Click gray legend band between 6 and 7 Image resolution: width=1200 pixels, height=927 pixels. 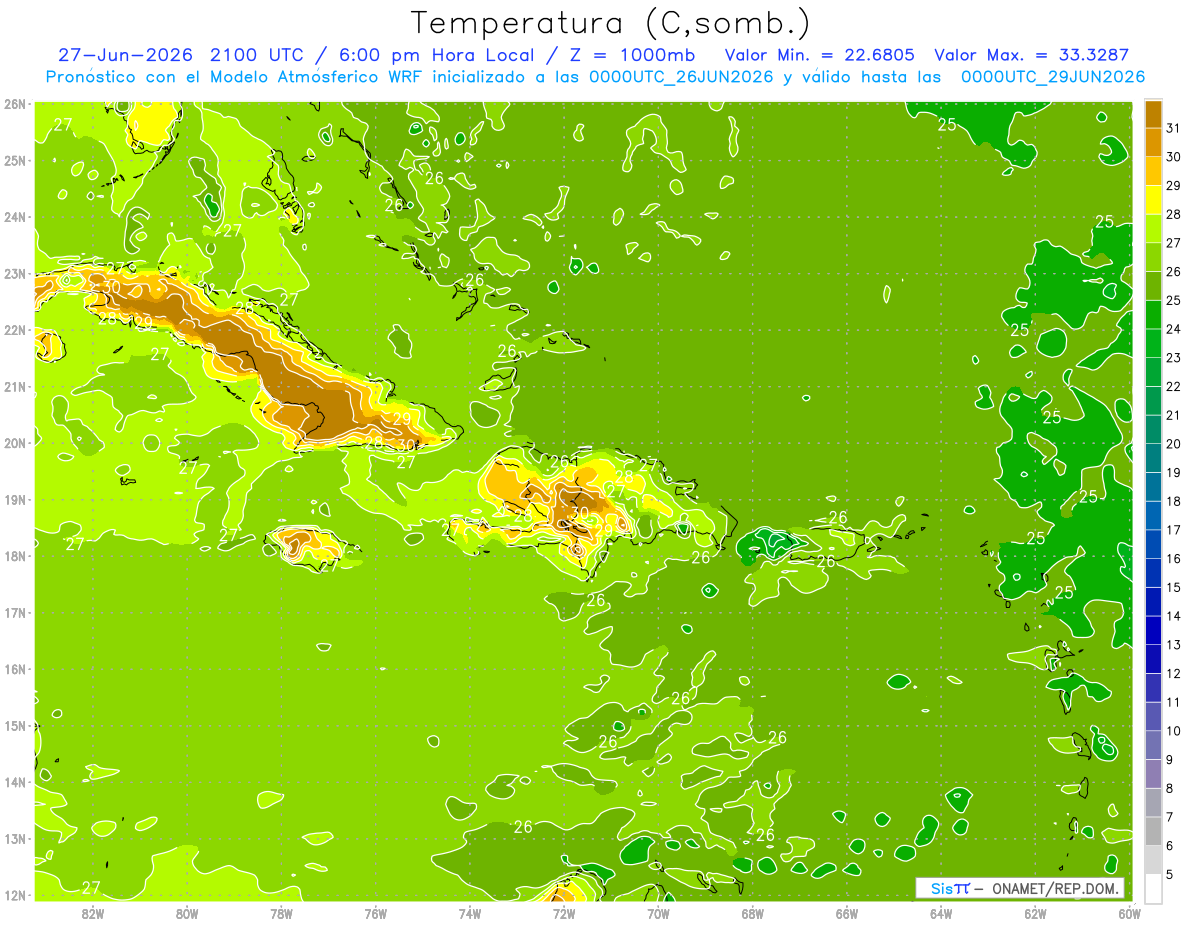tap(1153, 831)
